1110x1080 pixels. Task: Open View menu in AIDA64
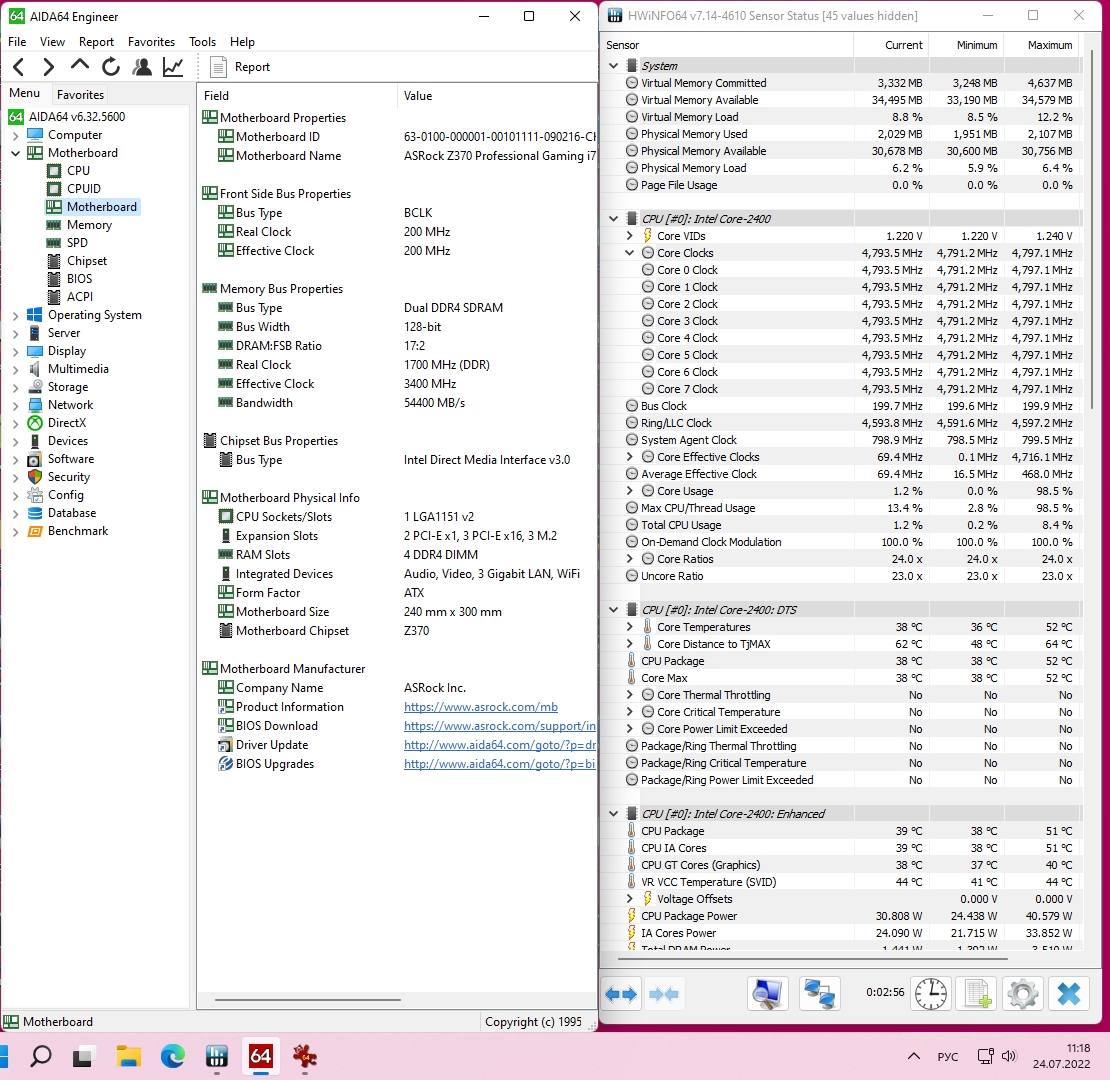[52, 42]
